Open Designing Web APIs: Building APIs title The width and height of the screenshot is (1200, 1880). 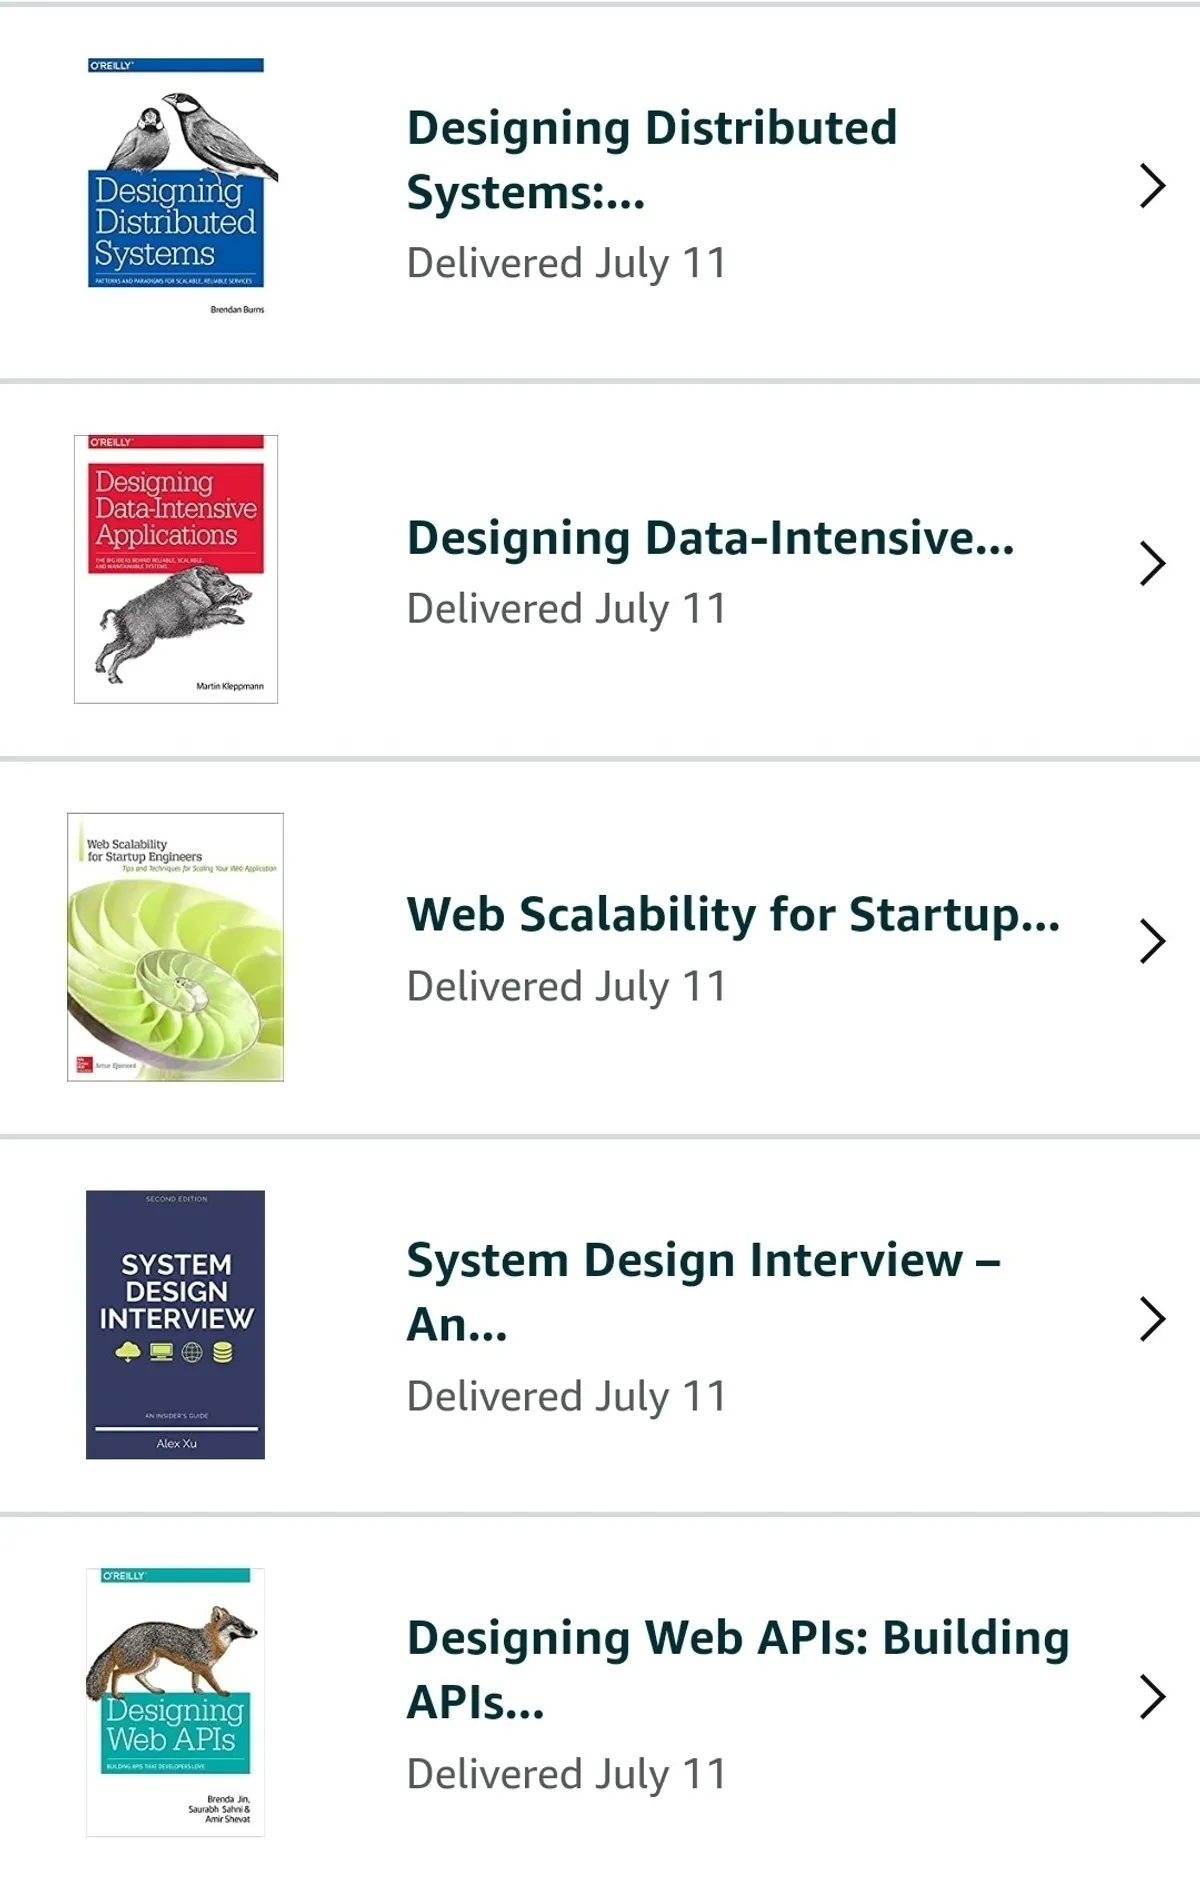(738, 1670)
